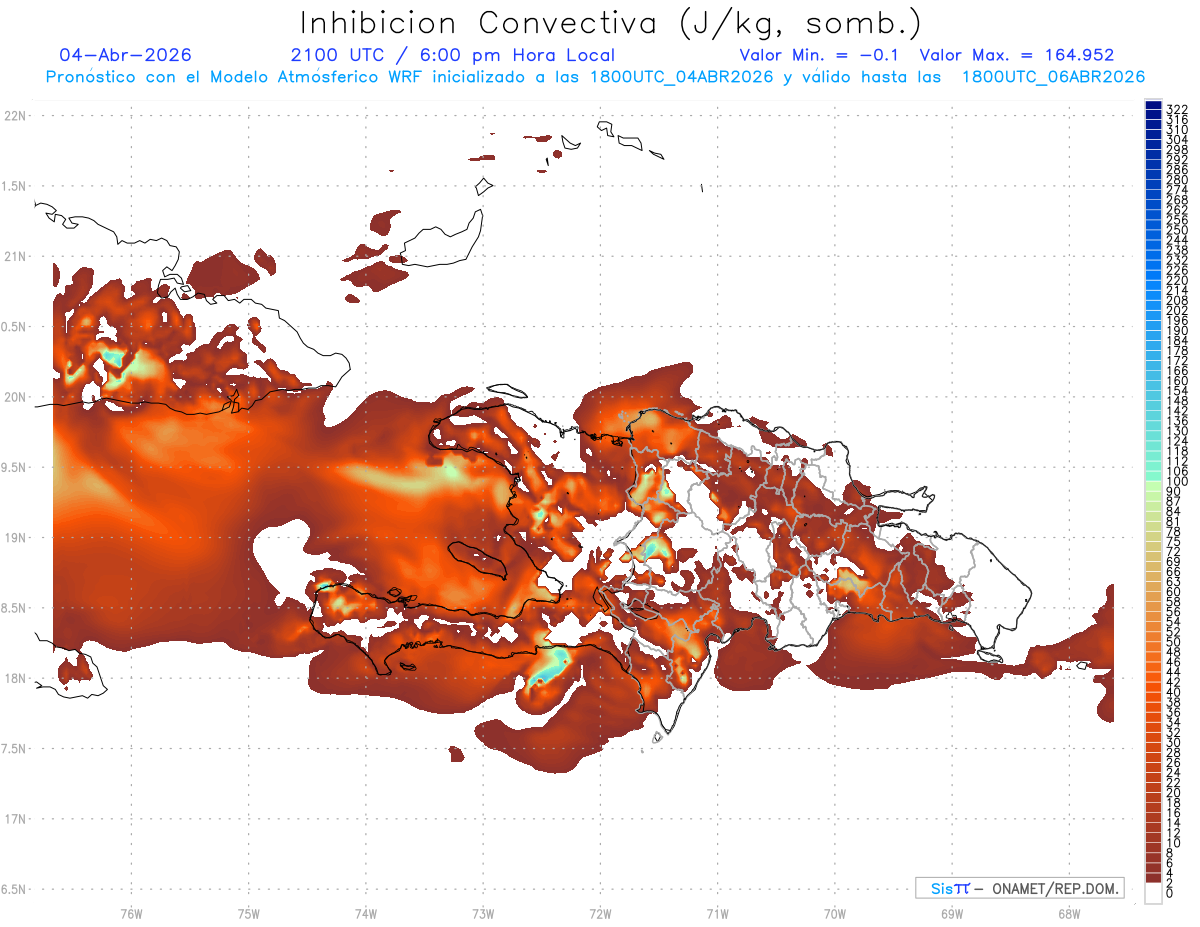The height and width of the screenshot is (927, 1200).
Task: Select the 1800UTC_06ABR2026 valid-until time text
Action: pos(1053,76)
